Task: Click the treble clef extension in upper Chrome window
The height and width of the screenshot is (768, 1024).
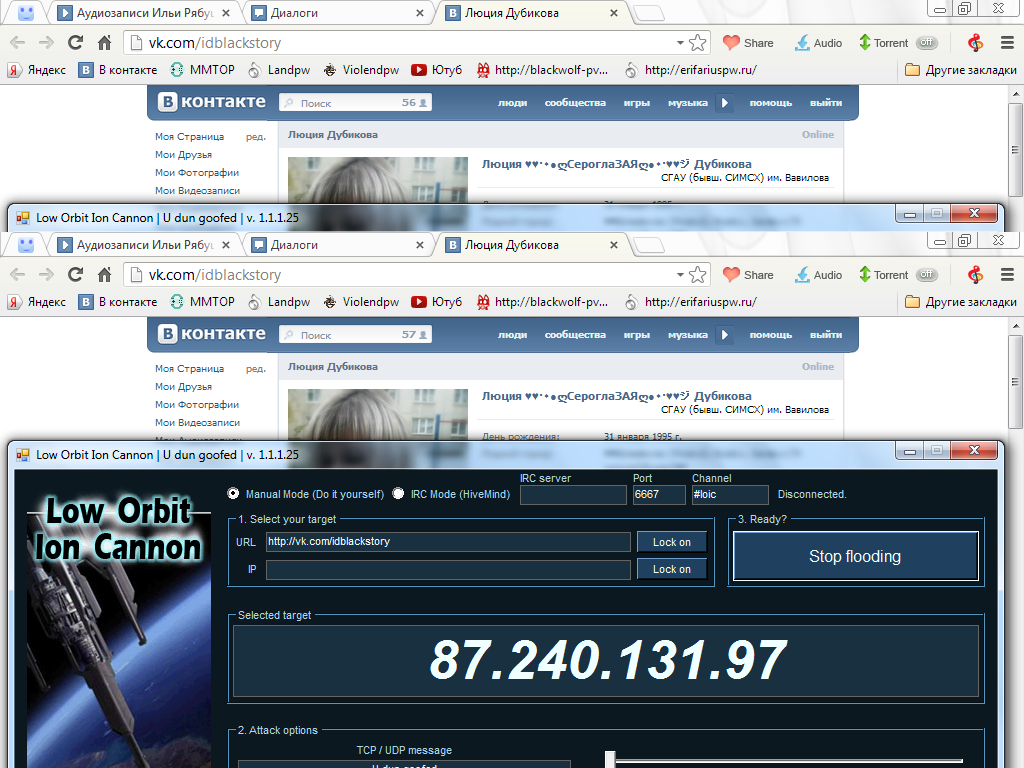Action: tap(975, 43)
